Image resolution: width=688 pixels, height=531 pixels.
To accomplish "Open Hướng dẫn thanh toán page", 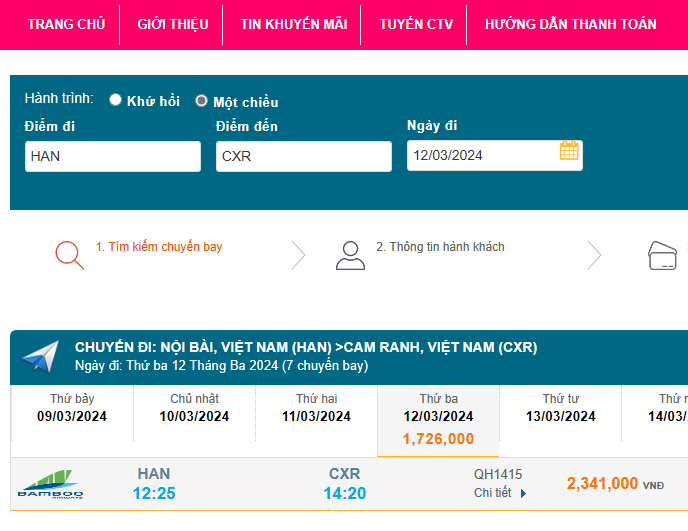I will point(570,24).
